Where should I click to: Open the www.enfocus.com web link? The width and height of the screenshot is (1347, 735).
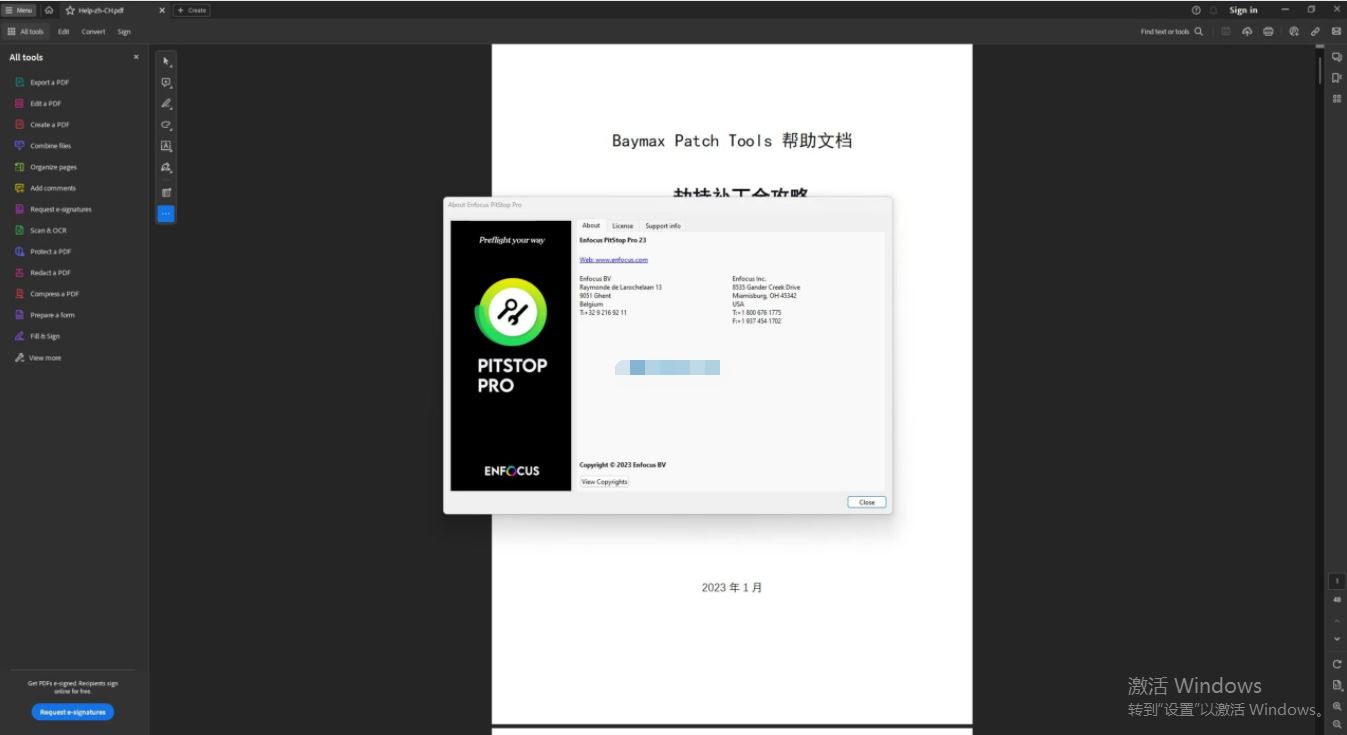[614, 260]
